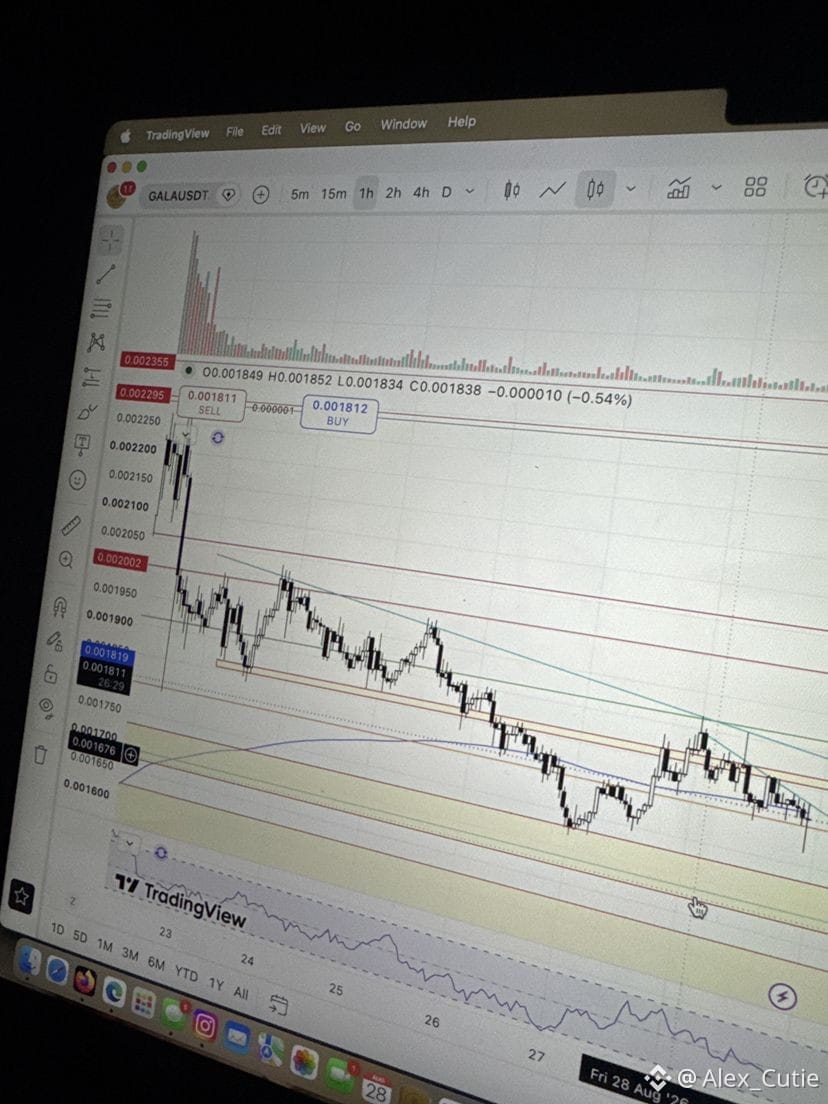Open the Edit menu

(x=271, y=130)
